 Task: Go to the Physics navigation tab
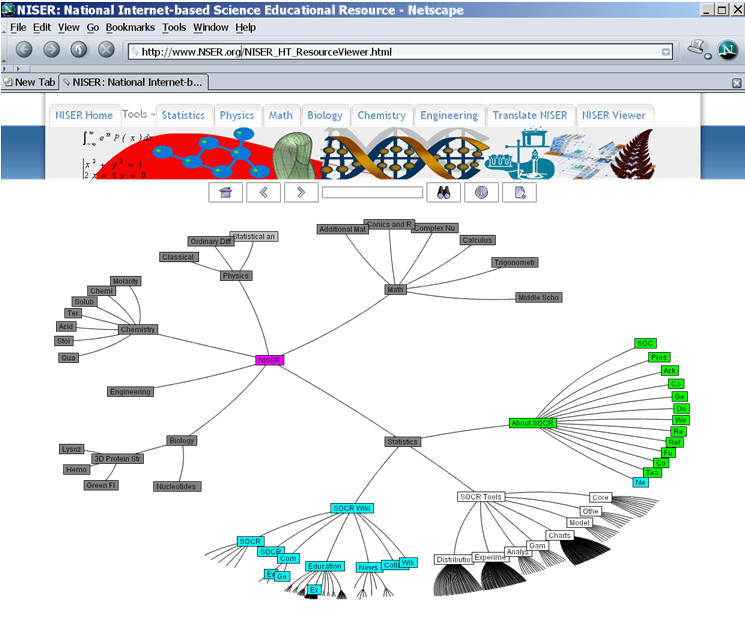[237, 115]
